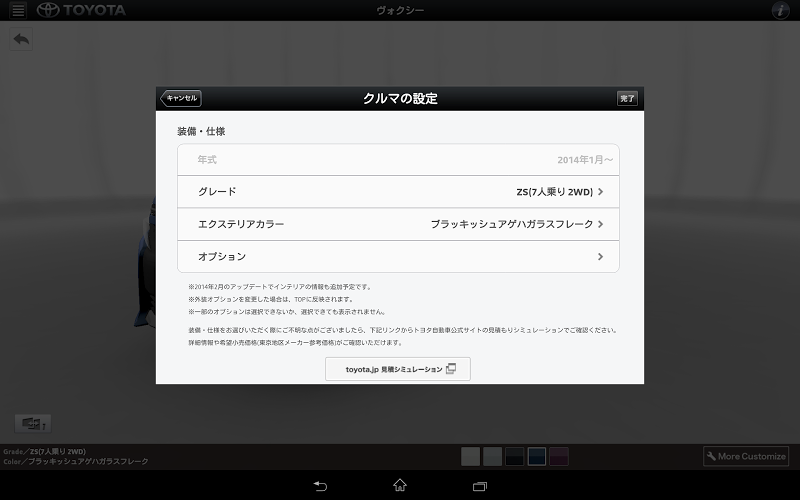Click the 2014年1月～ value
The height and width of the screenshot is (500, 800).
tap(585, 160)
